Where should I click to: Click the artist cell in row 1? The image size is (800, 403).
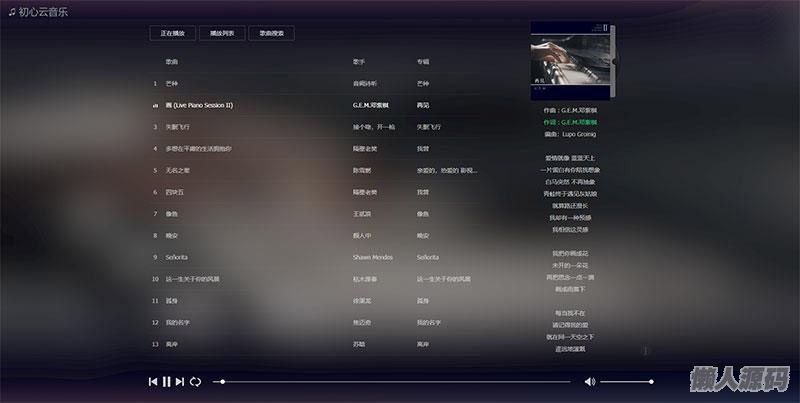[365, 84]
